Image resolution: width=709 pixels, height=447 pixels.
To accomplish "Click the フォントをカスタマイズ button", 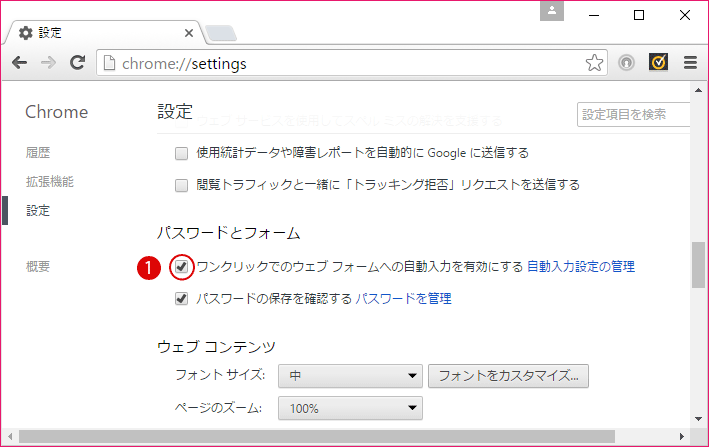I will 508,376.
